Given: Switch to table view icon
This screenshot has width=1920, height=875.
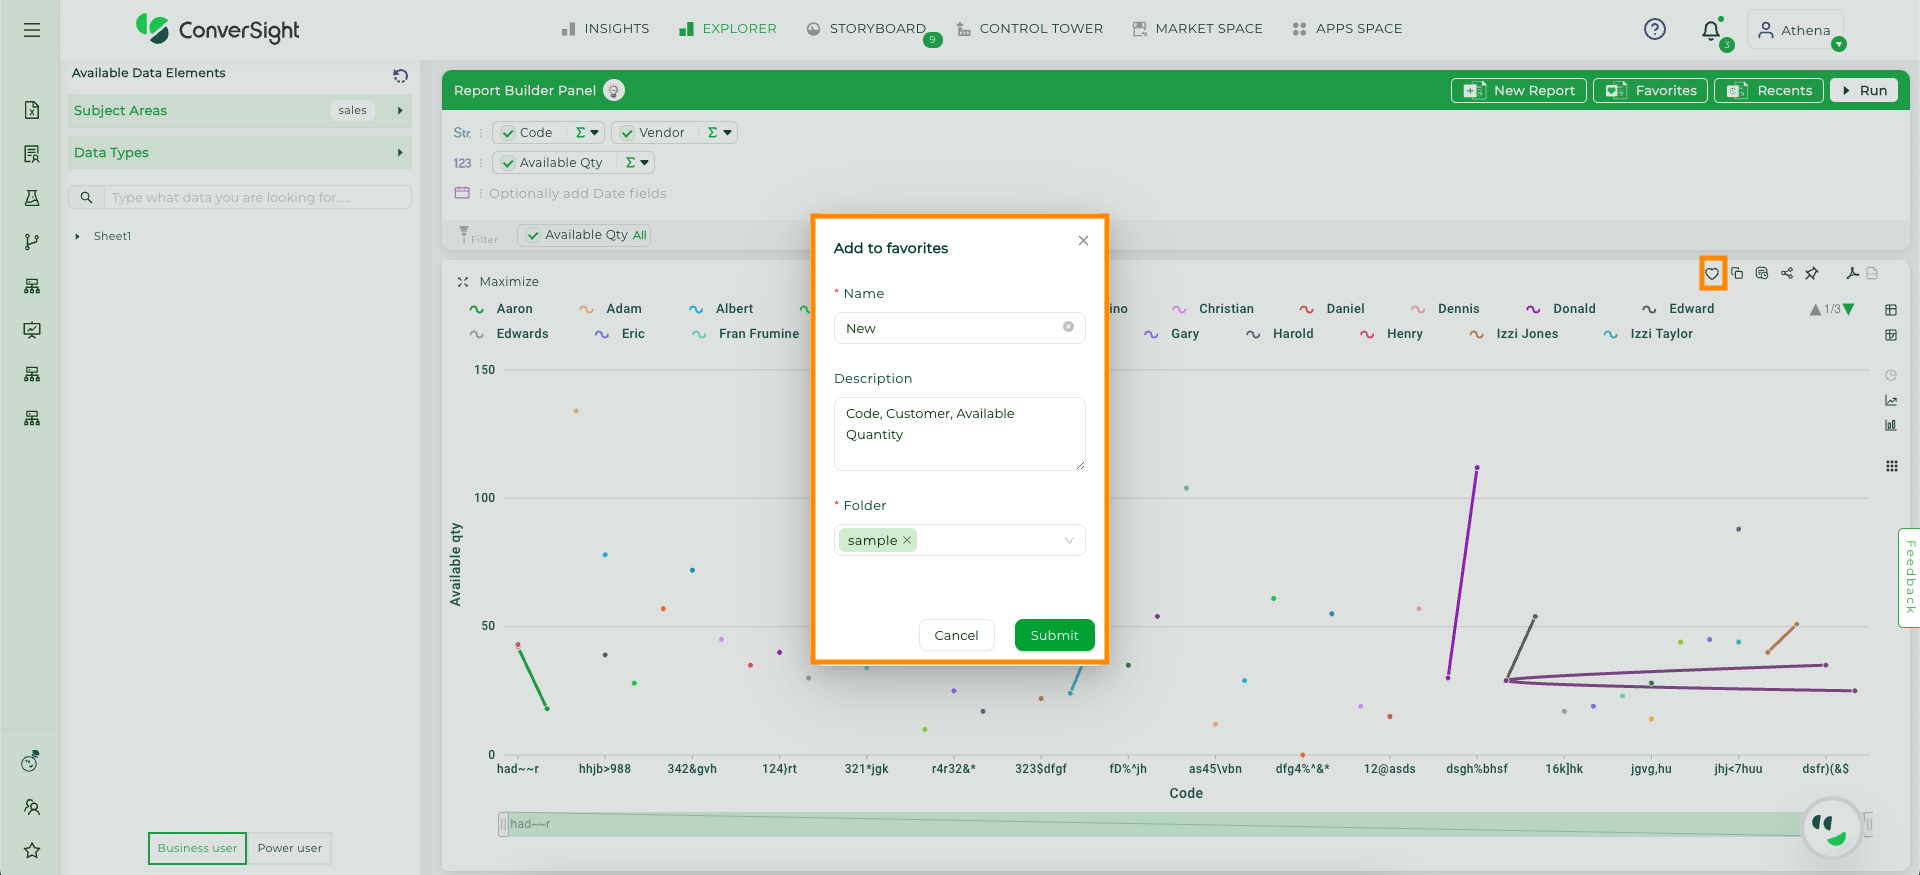Looking at the screenshot, I should click(x=1891, y=310).
